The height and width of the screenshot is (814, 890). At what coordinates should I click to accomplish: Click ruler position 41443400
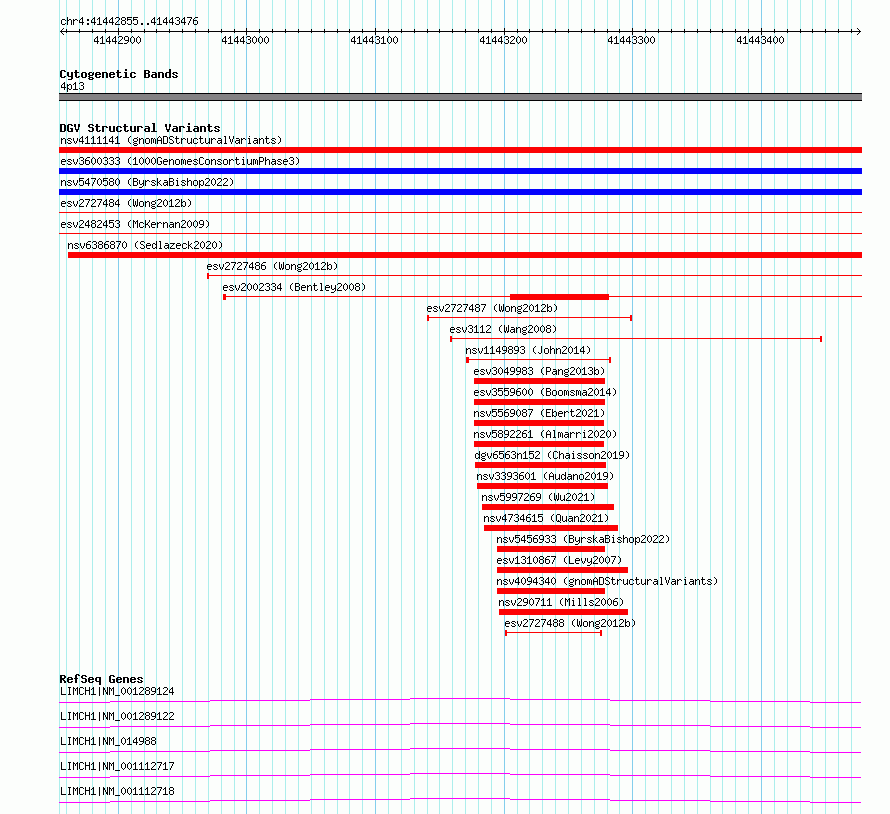(x=760, y=40)
